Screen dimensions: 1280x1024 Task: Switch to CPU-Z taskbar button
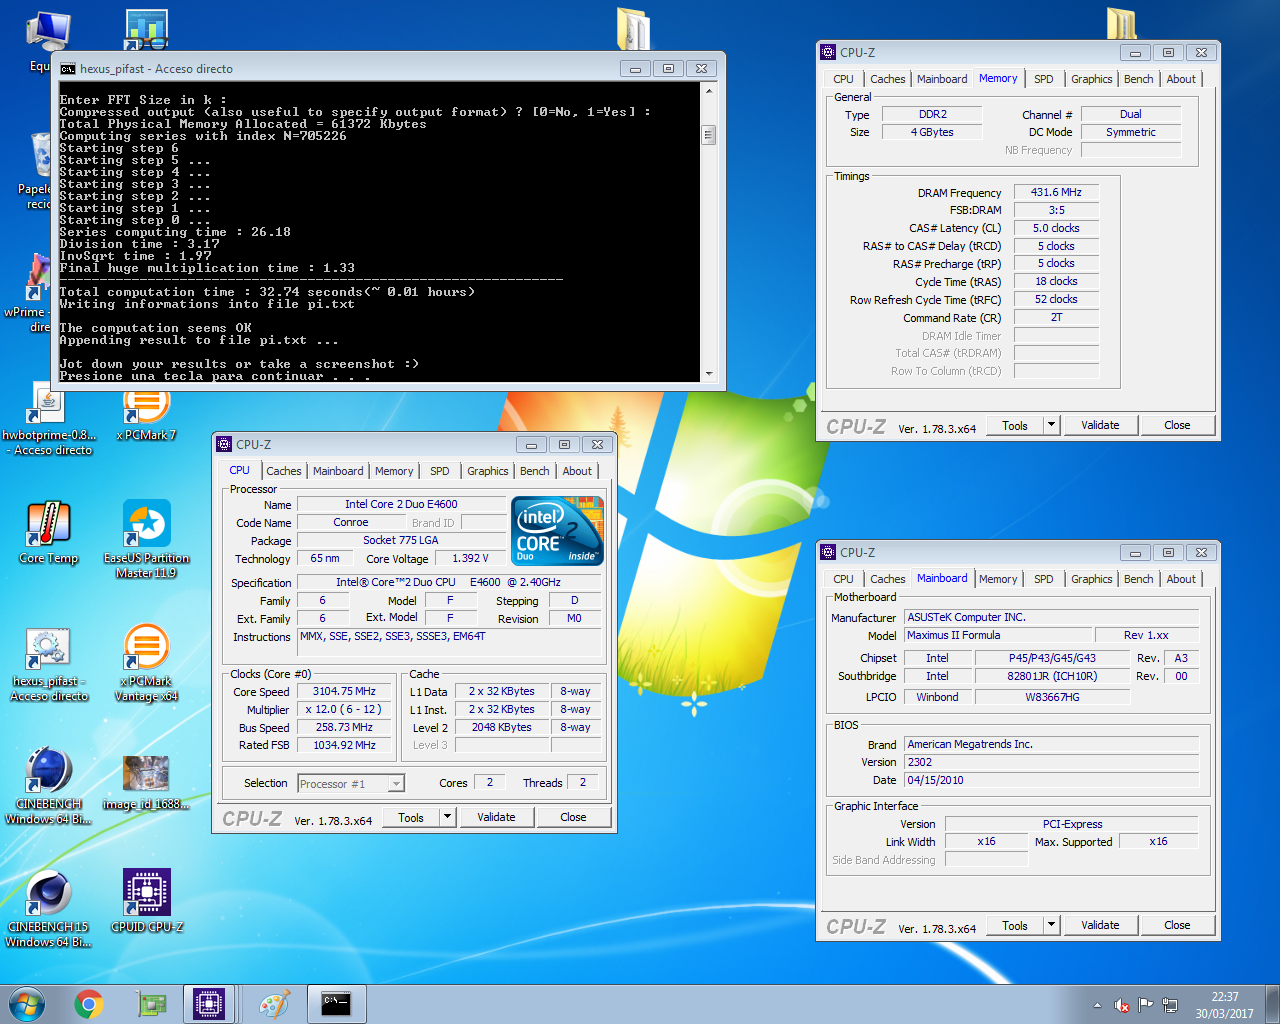point(208,1004)
